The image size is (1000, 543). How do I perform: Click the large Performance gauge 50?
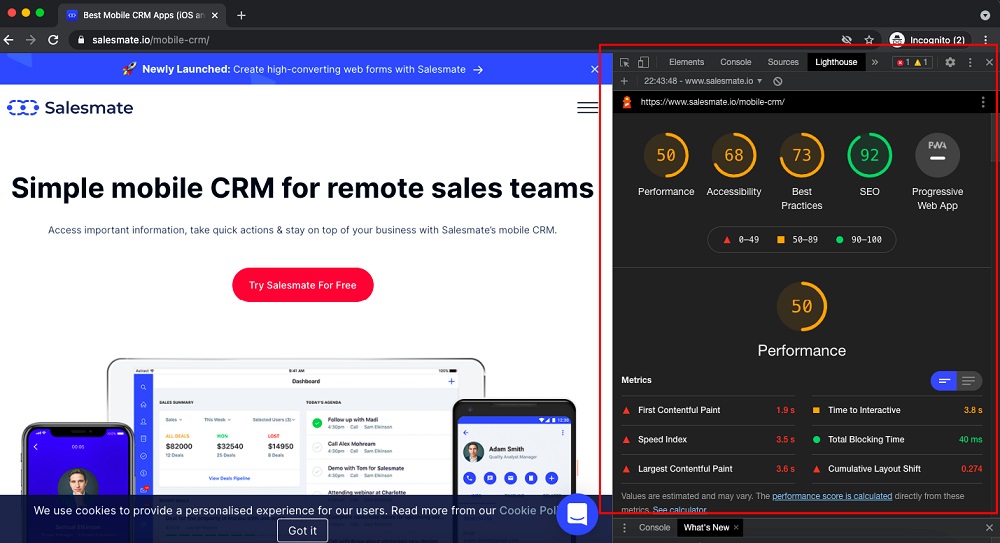[x=802, y=307]
